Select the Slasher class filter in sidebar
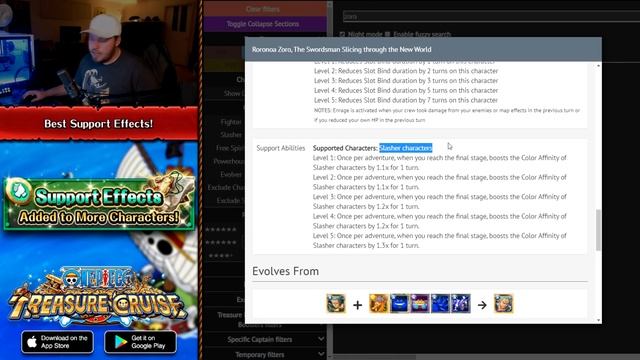The height and width of the screenshot is (360, 640). click(231, 135)
